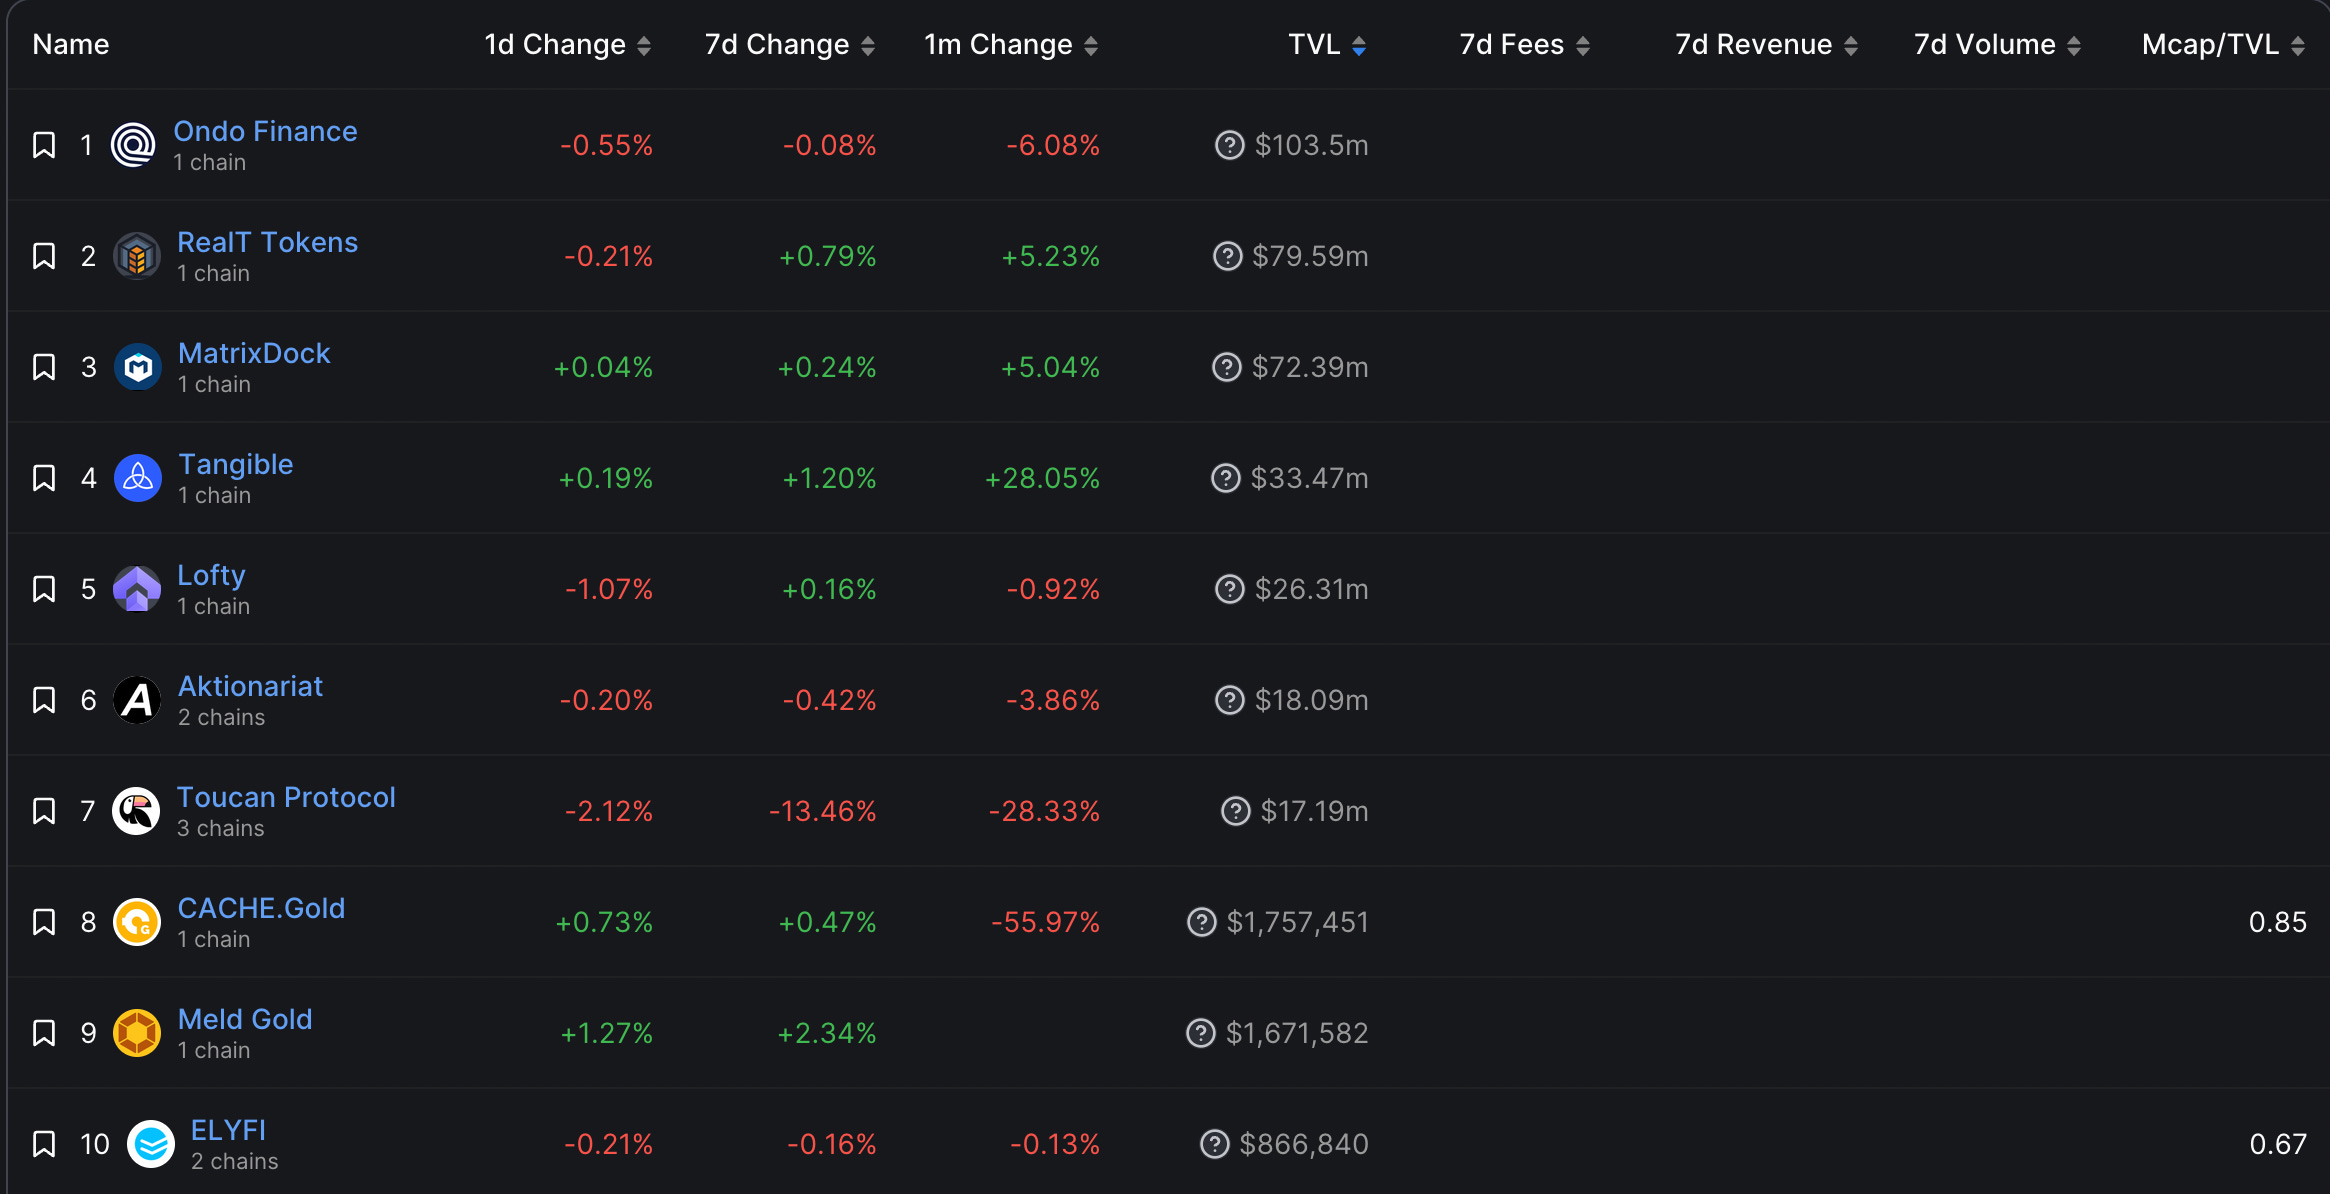The image size is (2330, 1194).
Task: Select the $1,671,582 TVL value
Action: pyautogui.click(x=1297, y=1033)
